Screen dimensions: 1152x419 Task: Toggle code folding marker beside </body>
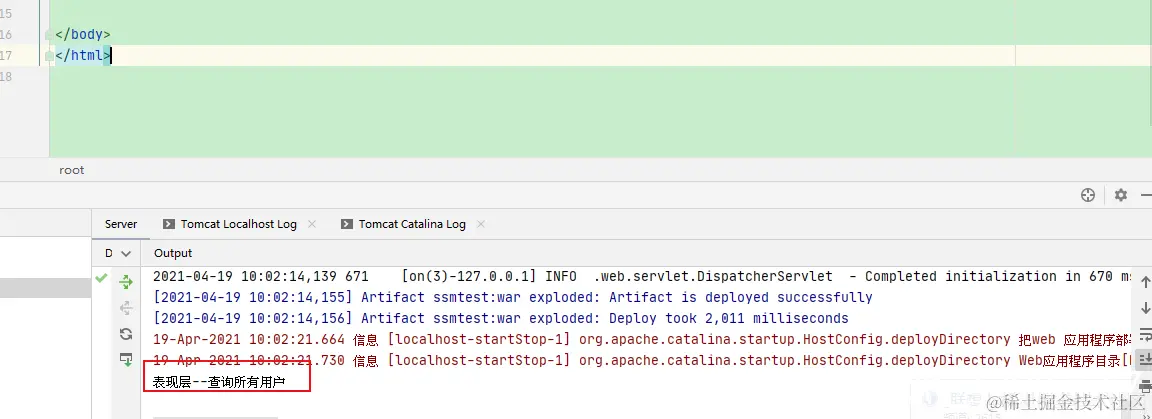click(x=49, y=35)
